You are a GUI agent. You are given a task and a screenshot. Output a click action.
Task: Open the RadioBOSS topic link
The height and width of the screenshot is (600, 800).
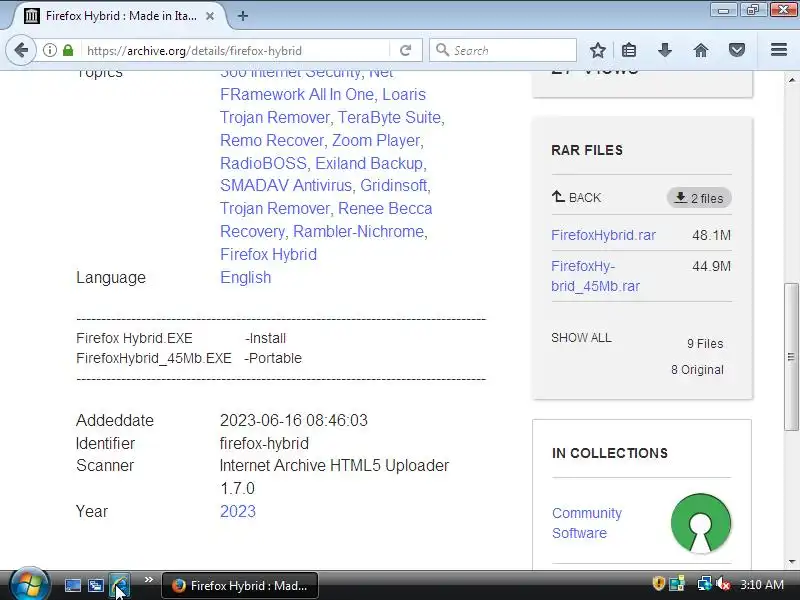tap(263, 163)
